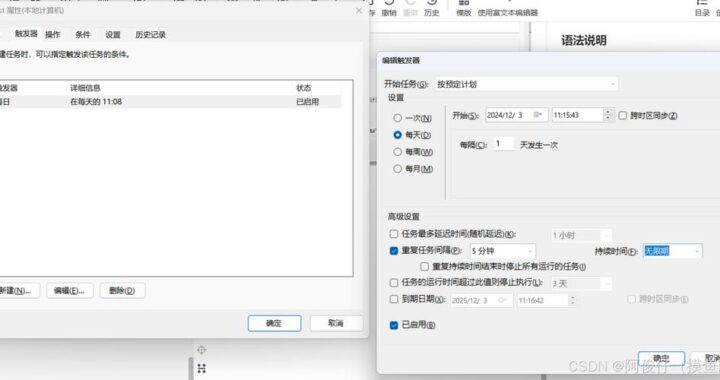Image resolution: width=720 pixels, height=380 pixels.
Task: Click the 已启用 status cell in the trigger list
Action: tap(307, 102)
